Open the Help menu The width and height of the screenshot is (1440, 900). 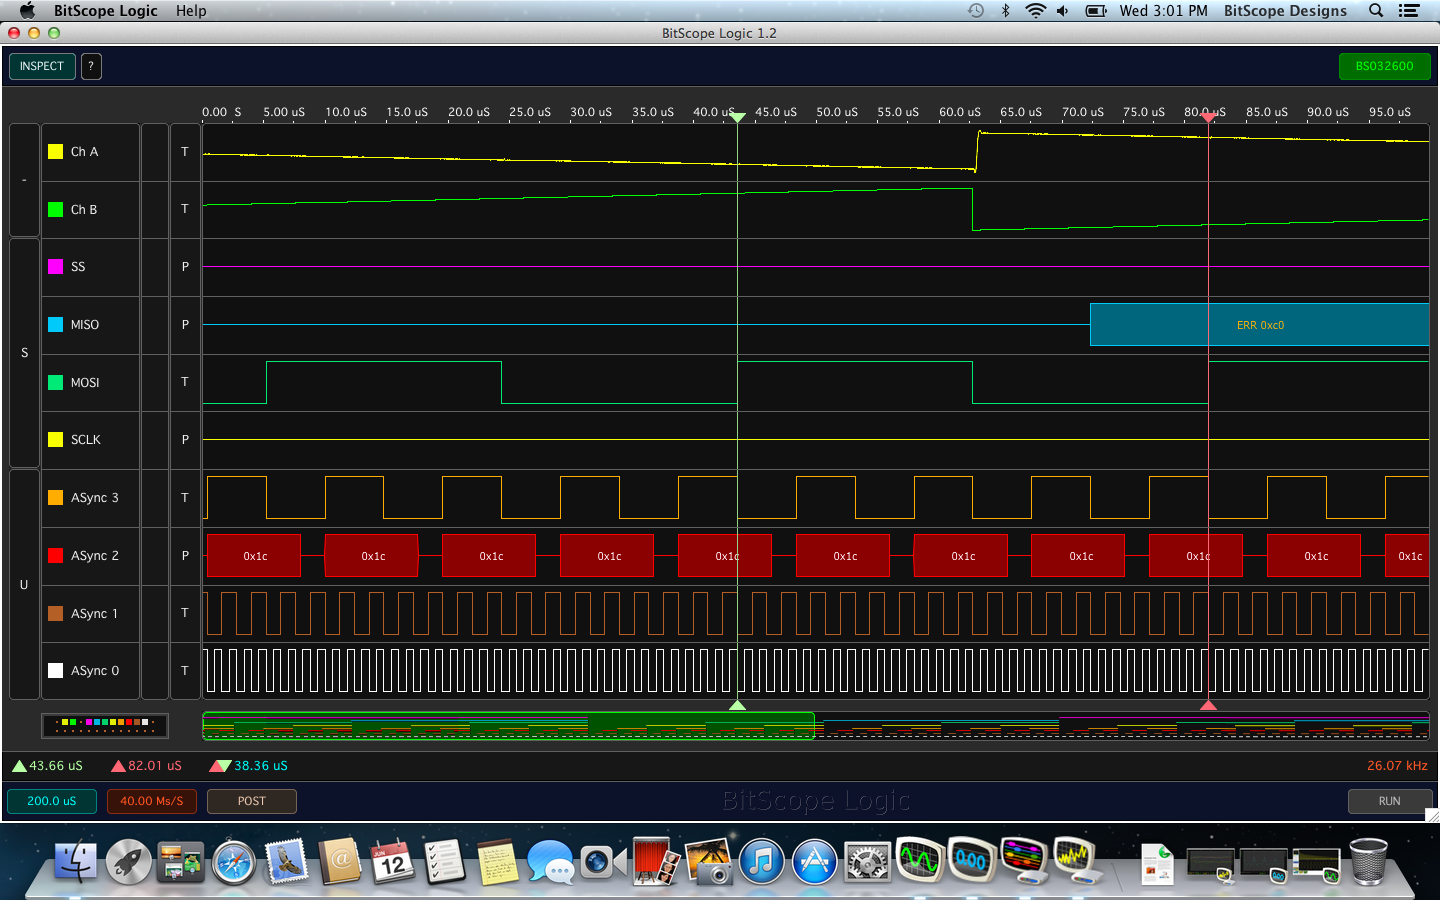191,11
